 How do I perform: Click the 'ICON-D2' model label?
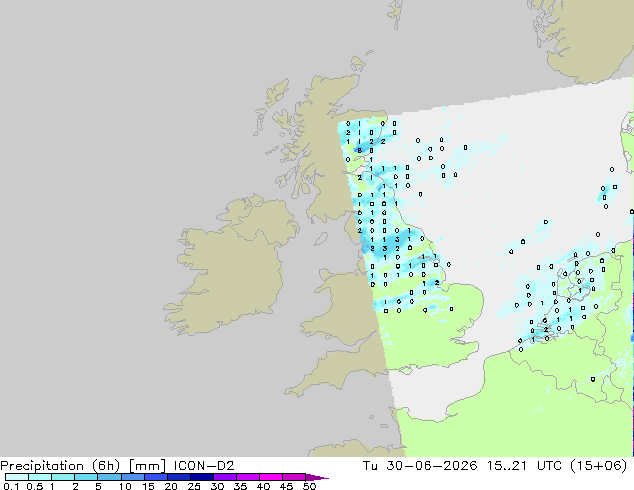pos(204,466)
